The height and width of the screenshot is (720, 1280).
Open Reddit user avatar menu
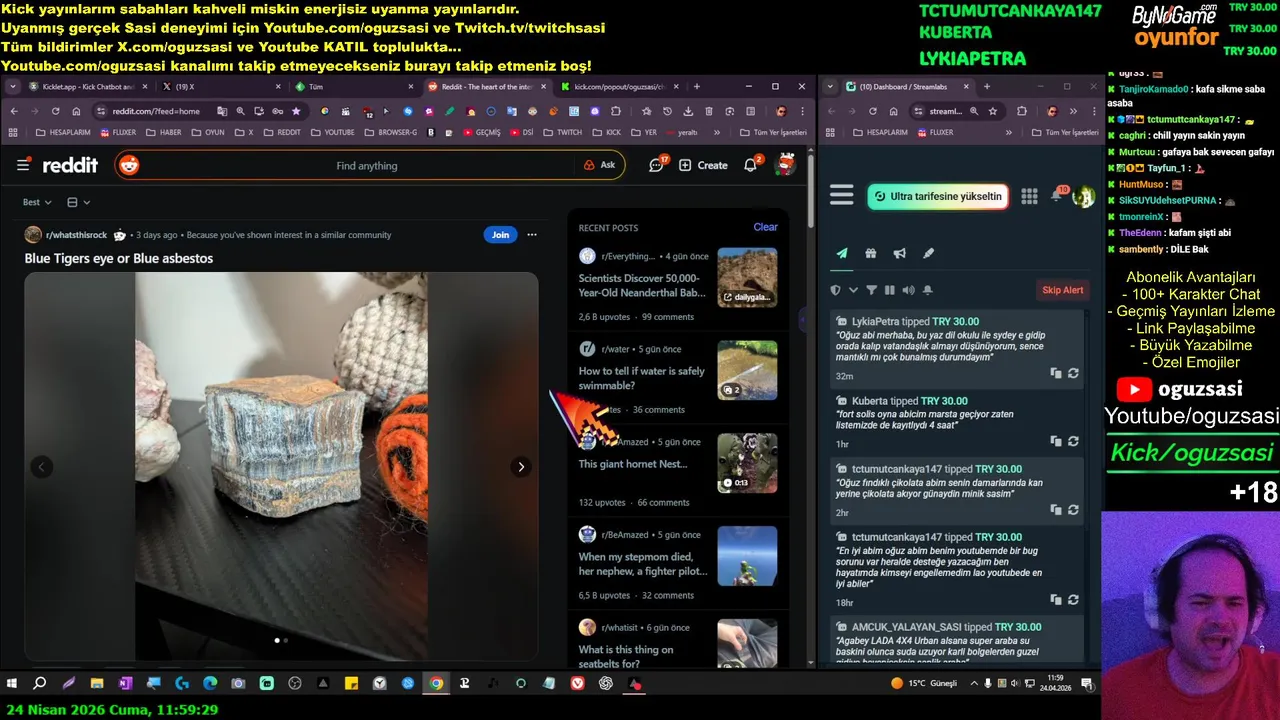coord(785,165)
